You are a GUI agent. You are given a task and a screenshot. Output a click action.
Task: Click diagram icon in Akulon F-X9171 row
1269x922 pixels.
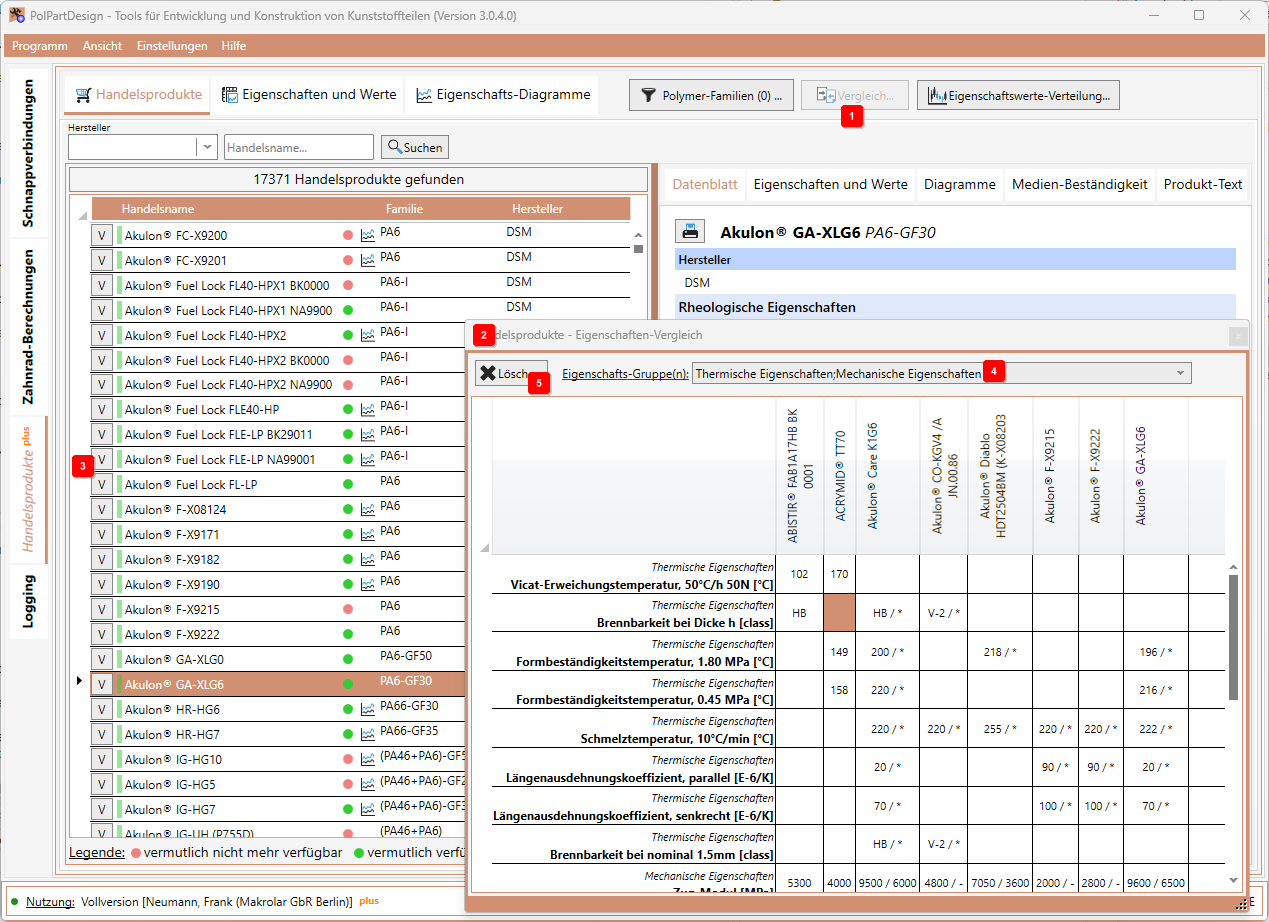coord(368,534)
